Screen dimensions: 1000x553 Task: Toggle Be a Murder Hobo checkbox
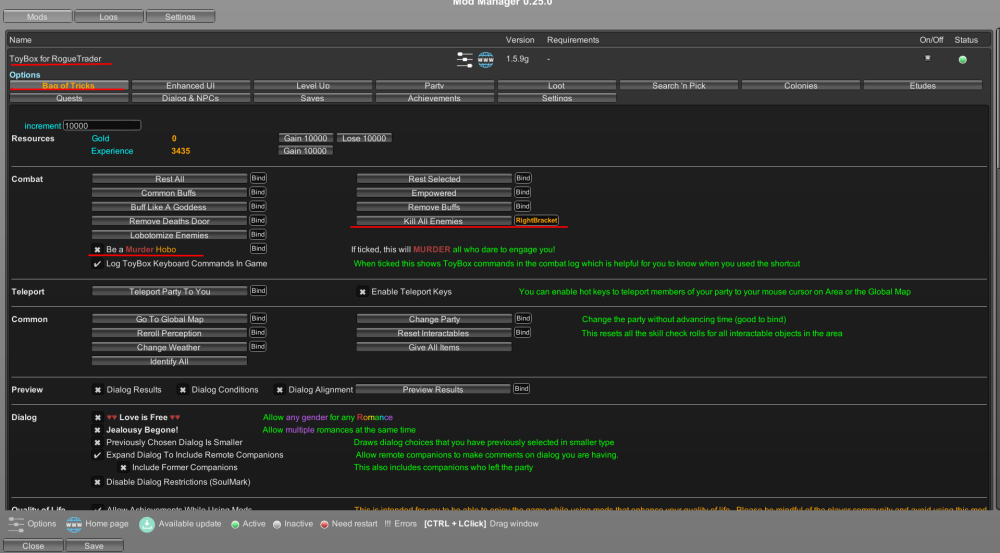point(98,249)
